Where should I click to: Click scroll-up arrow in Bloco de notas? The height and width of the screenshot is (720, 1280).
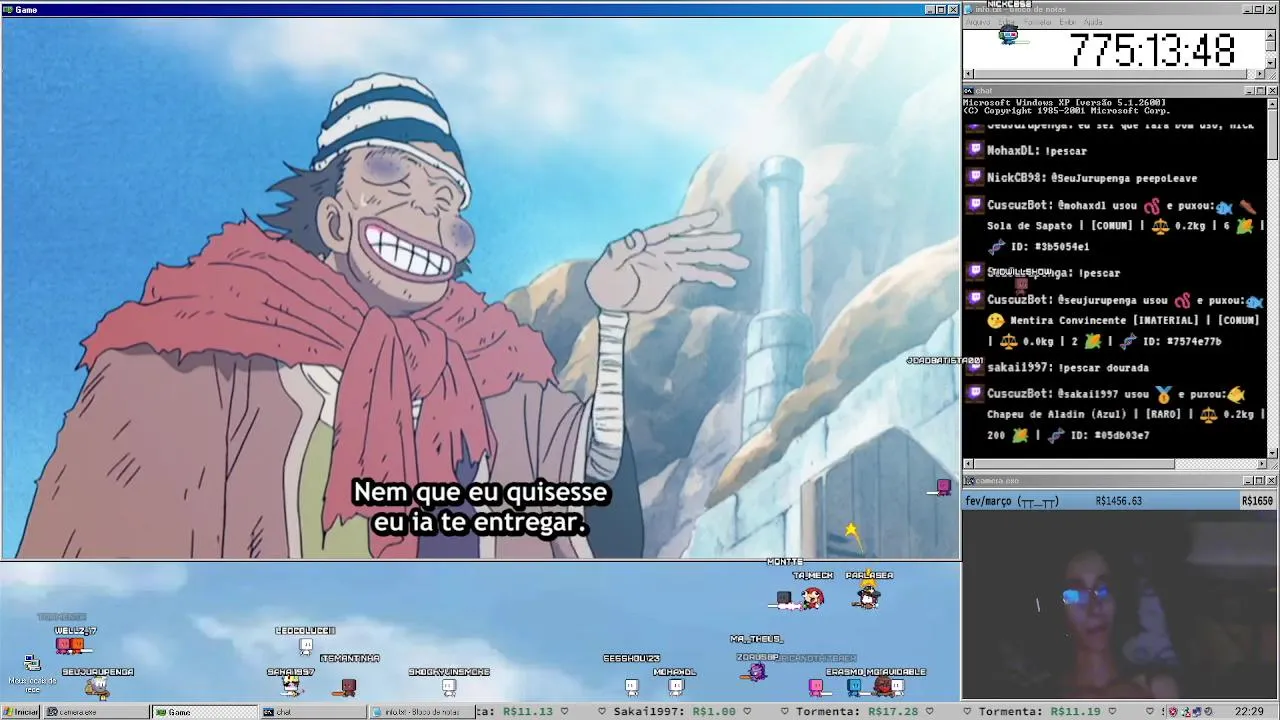tap(1271, 34)
